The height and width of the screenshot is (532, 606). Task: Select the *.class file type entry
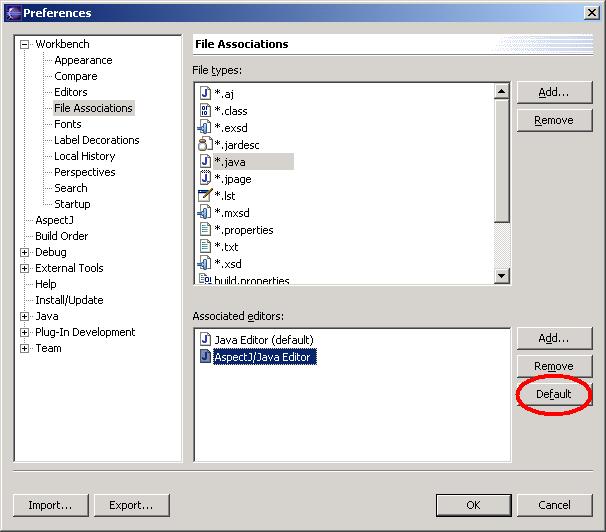point(231,110)
